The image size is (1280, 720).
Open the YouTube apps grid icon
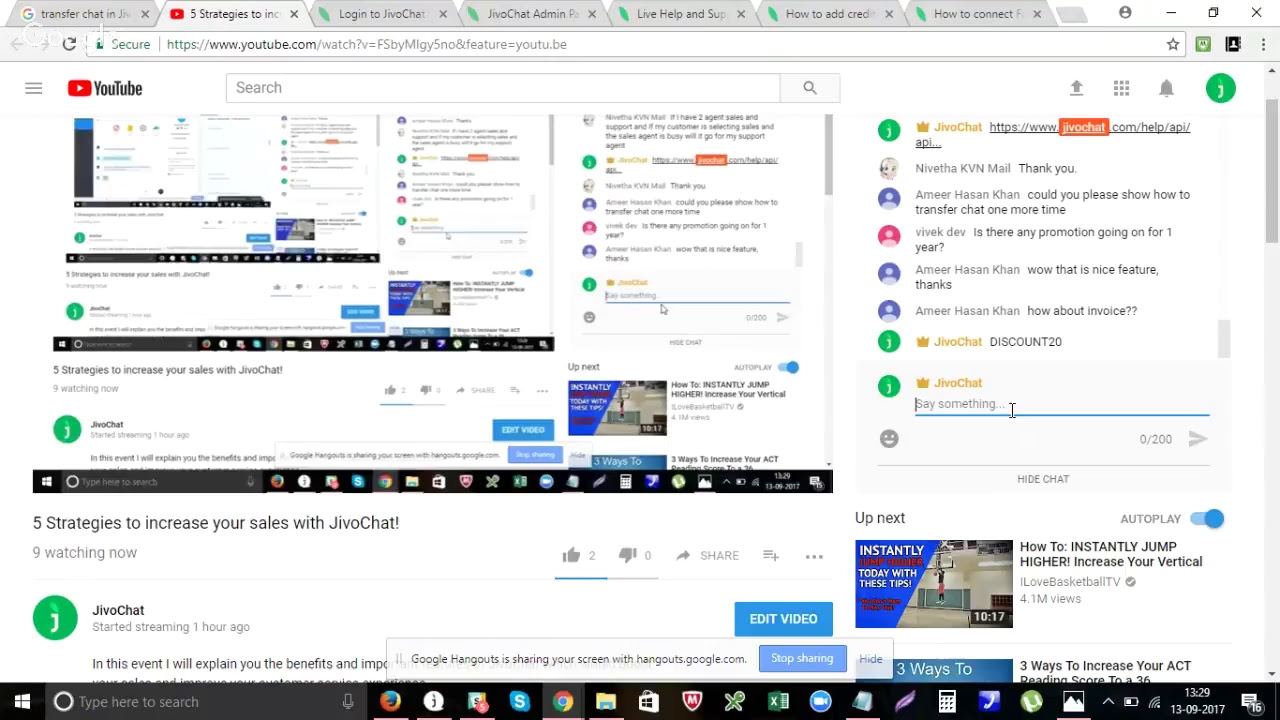click(1121, 88)
